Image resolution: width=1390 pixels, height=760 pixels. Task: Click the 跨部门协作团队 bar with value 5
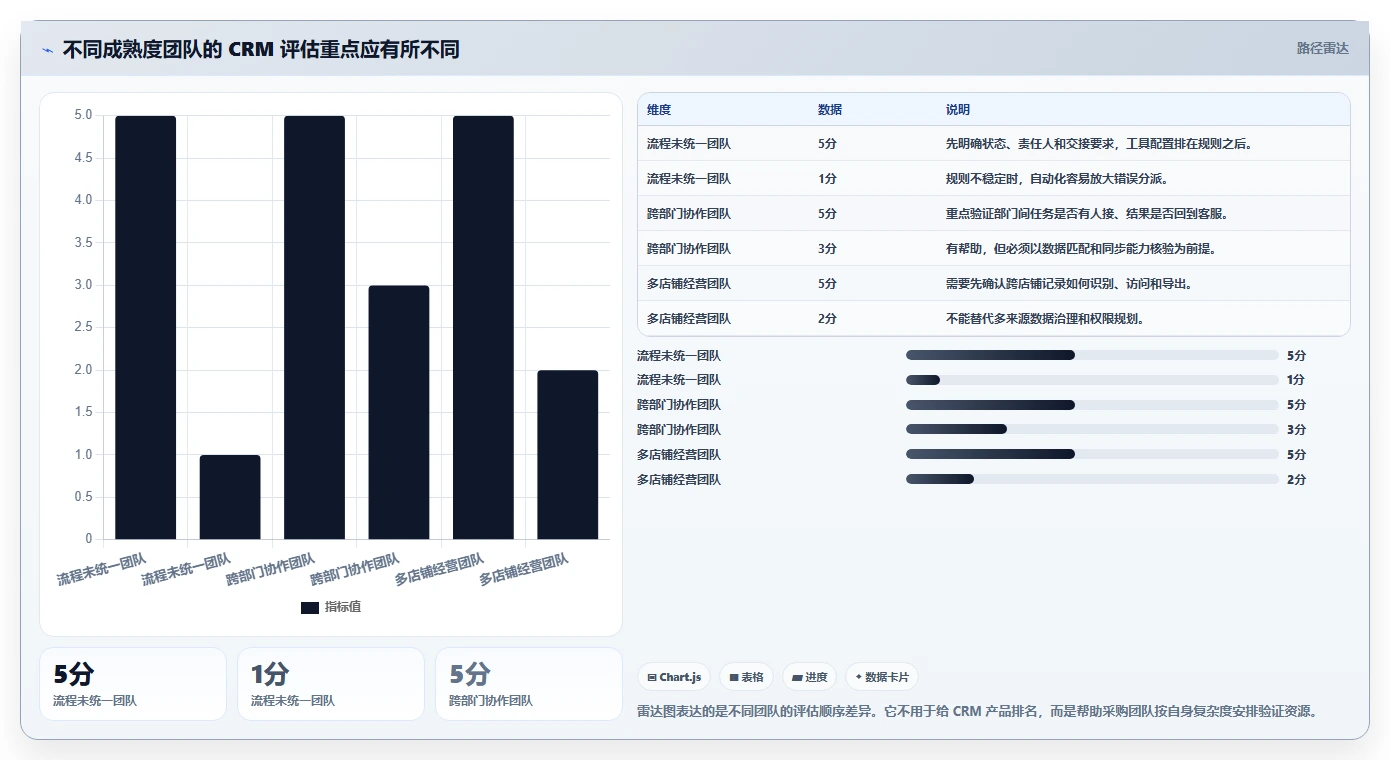(314, 328)
